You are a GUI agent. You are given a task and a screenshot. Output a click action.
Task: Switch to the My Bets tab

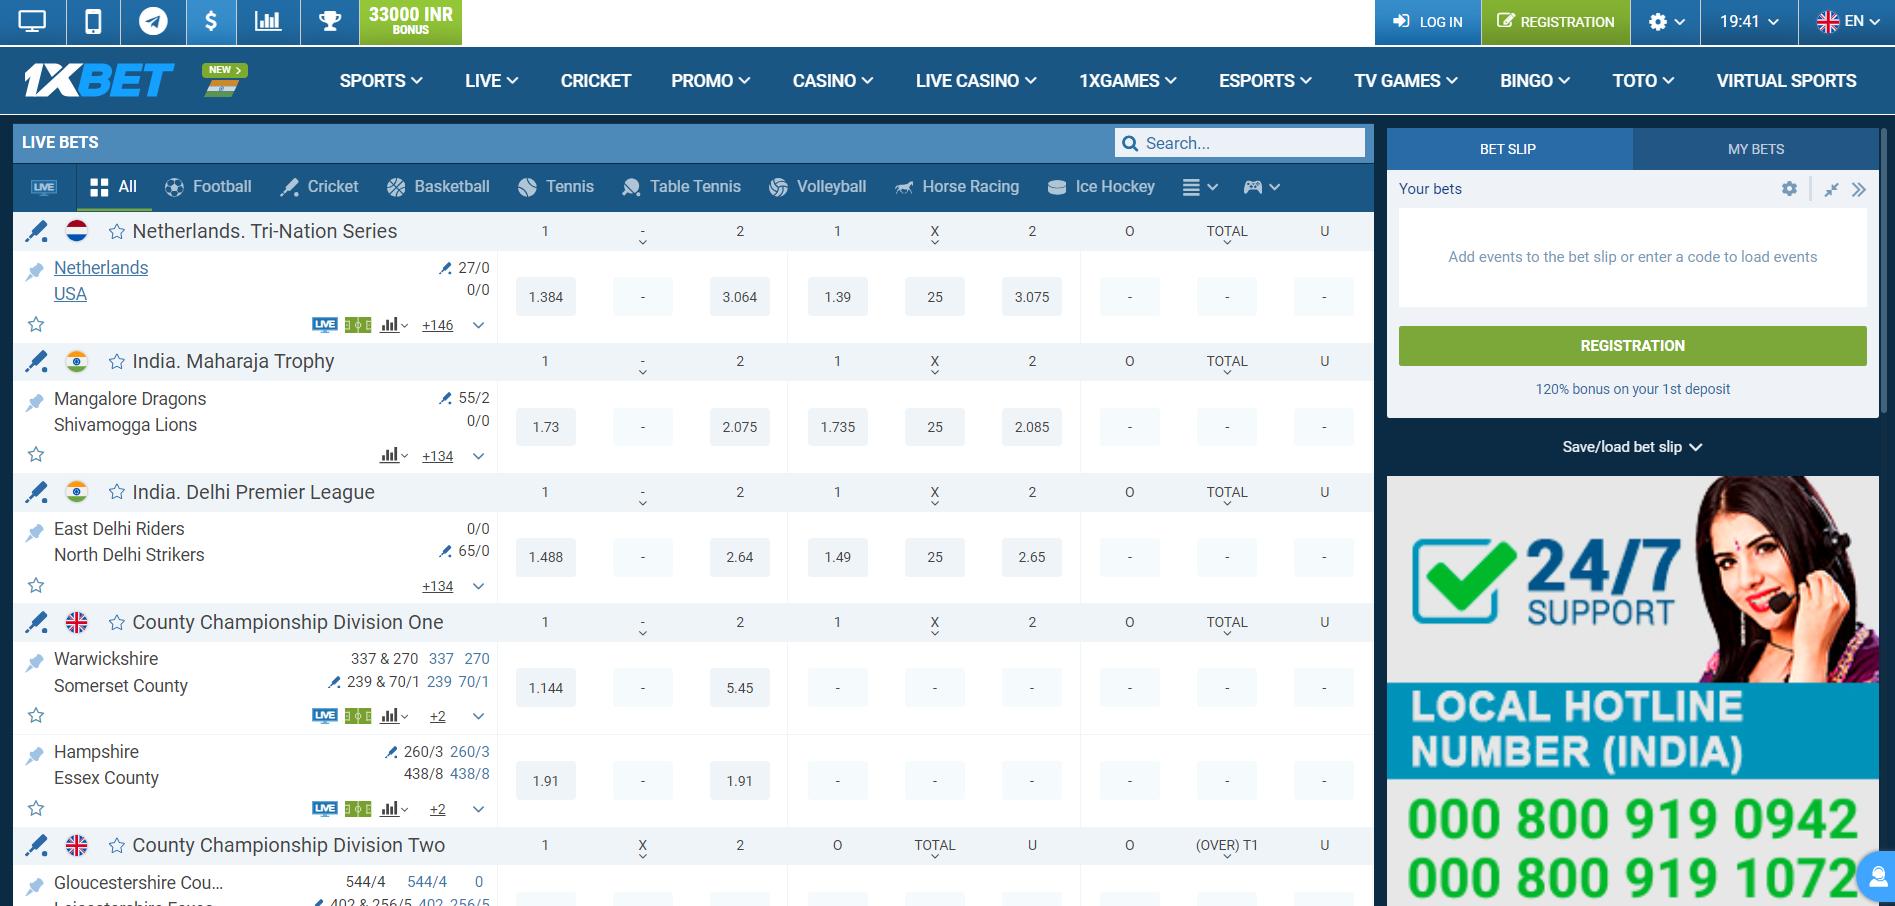tap(1755, 149)
